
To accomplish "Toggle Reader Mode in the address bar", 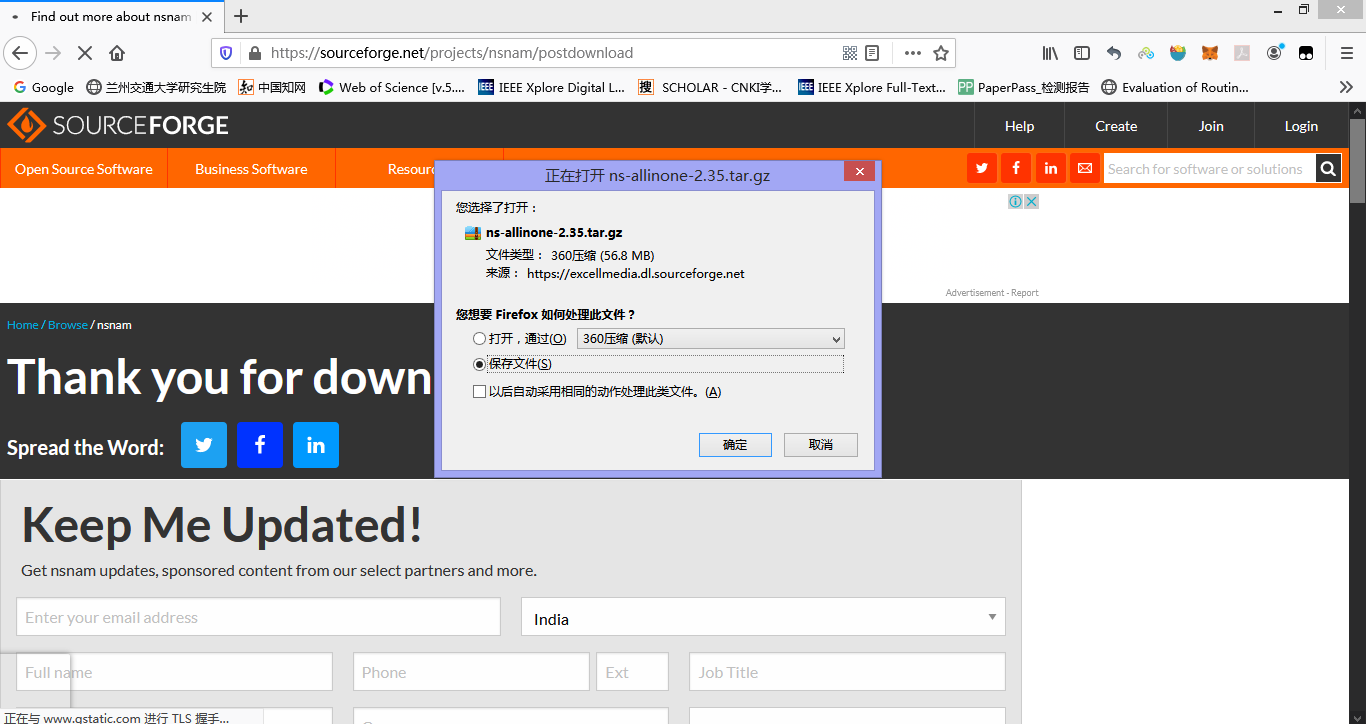I will (874, 52).
